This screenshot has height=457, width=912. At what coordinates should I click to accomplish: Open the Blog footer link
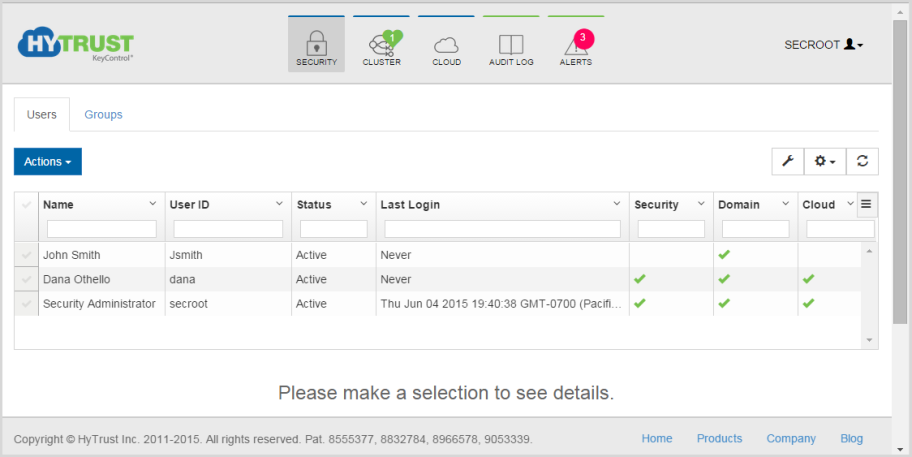(x=851, y=438)
